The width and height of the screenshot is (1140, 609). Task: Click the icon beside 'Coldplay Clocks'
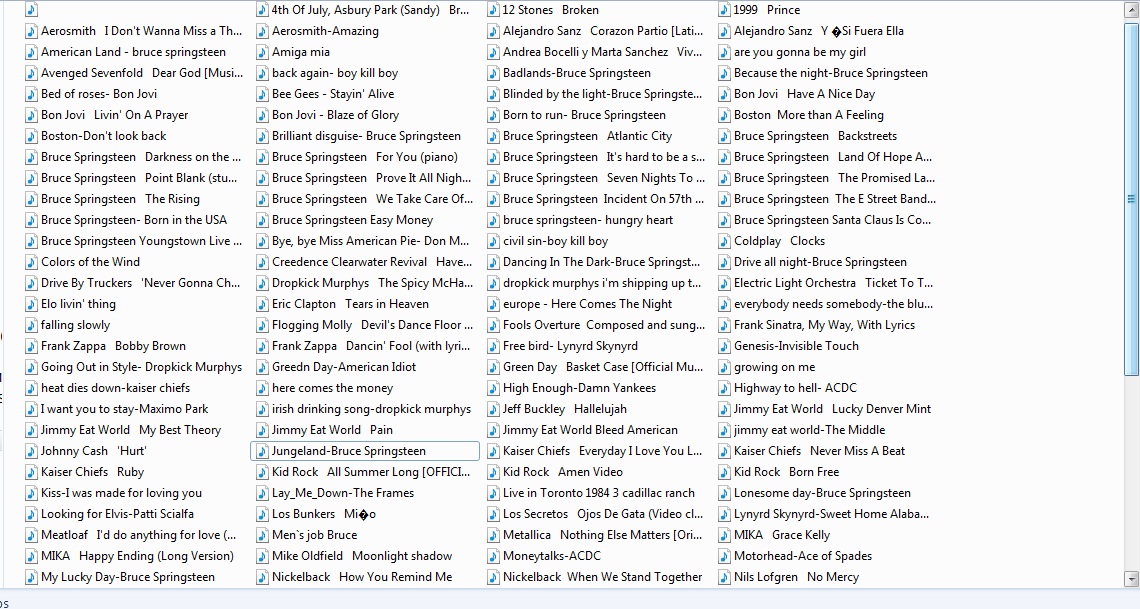(724, 241)
